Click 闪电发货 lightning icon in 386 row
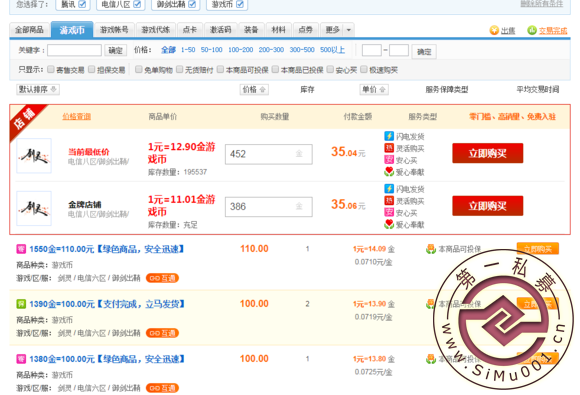 tap(389, 189)
